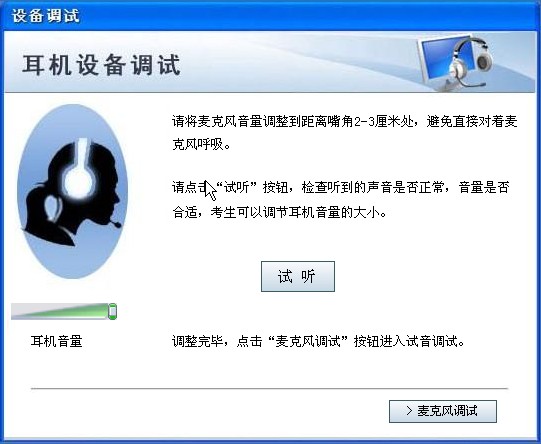This screenshot has width=541, height=444.
Task: Click the 试听 button
Action: 298,276
